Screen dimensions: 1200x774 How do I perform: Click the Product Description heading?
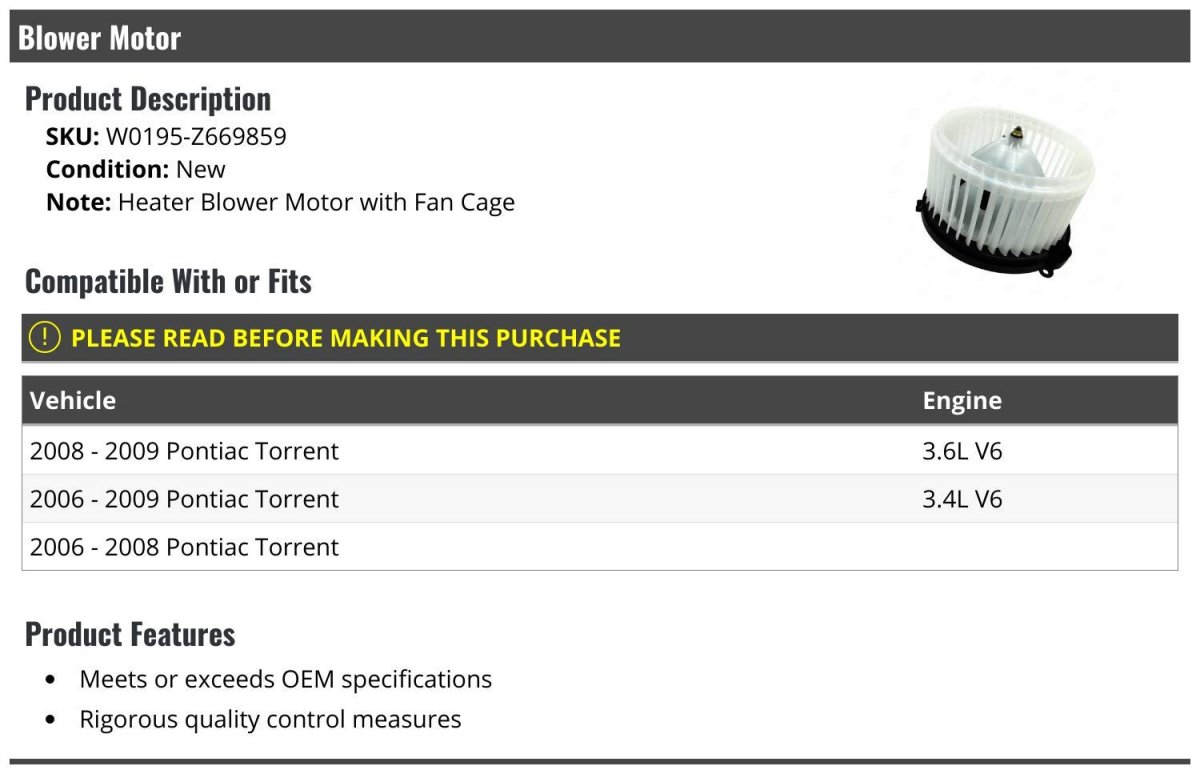(148, 98)
